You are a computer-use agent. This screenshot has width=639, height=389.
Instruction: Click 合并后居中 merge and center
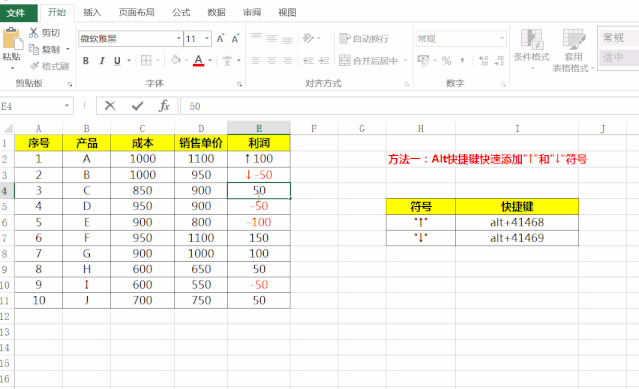coord(368,61)
